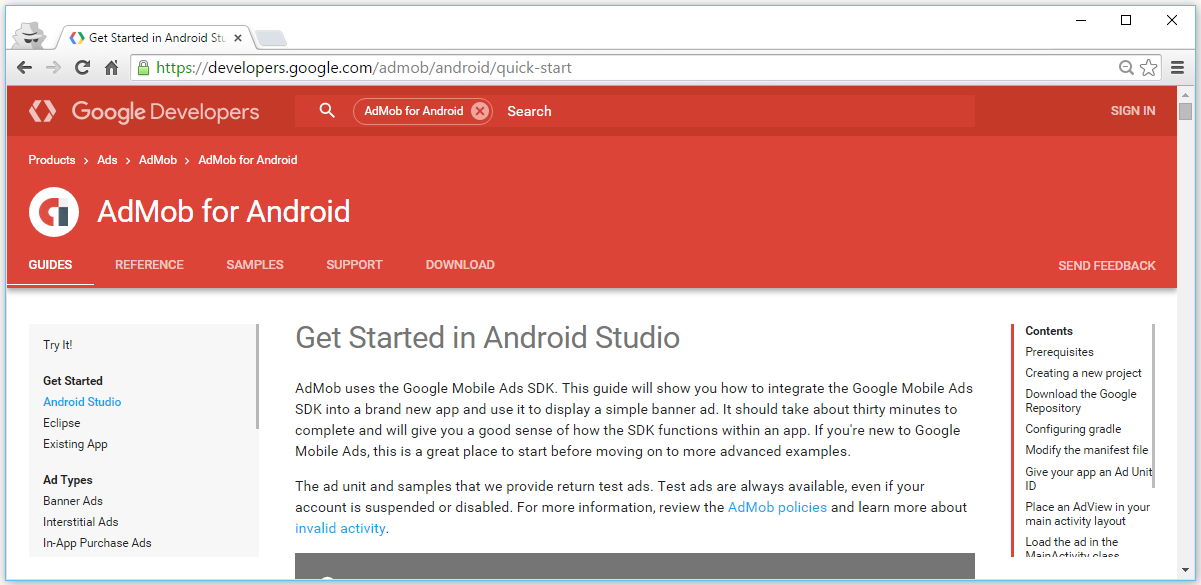Go to the DOWNLOAD tab

[460, 265]
